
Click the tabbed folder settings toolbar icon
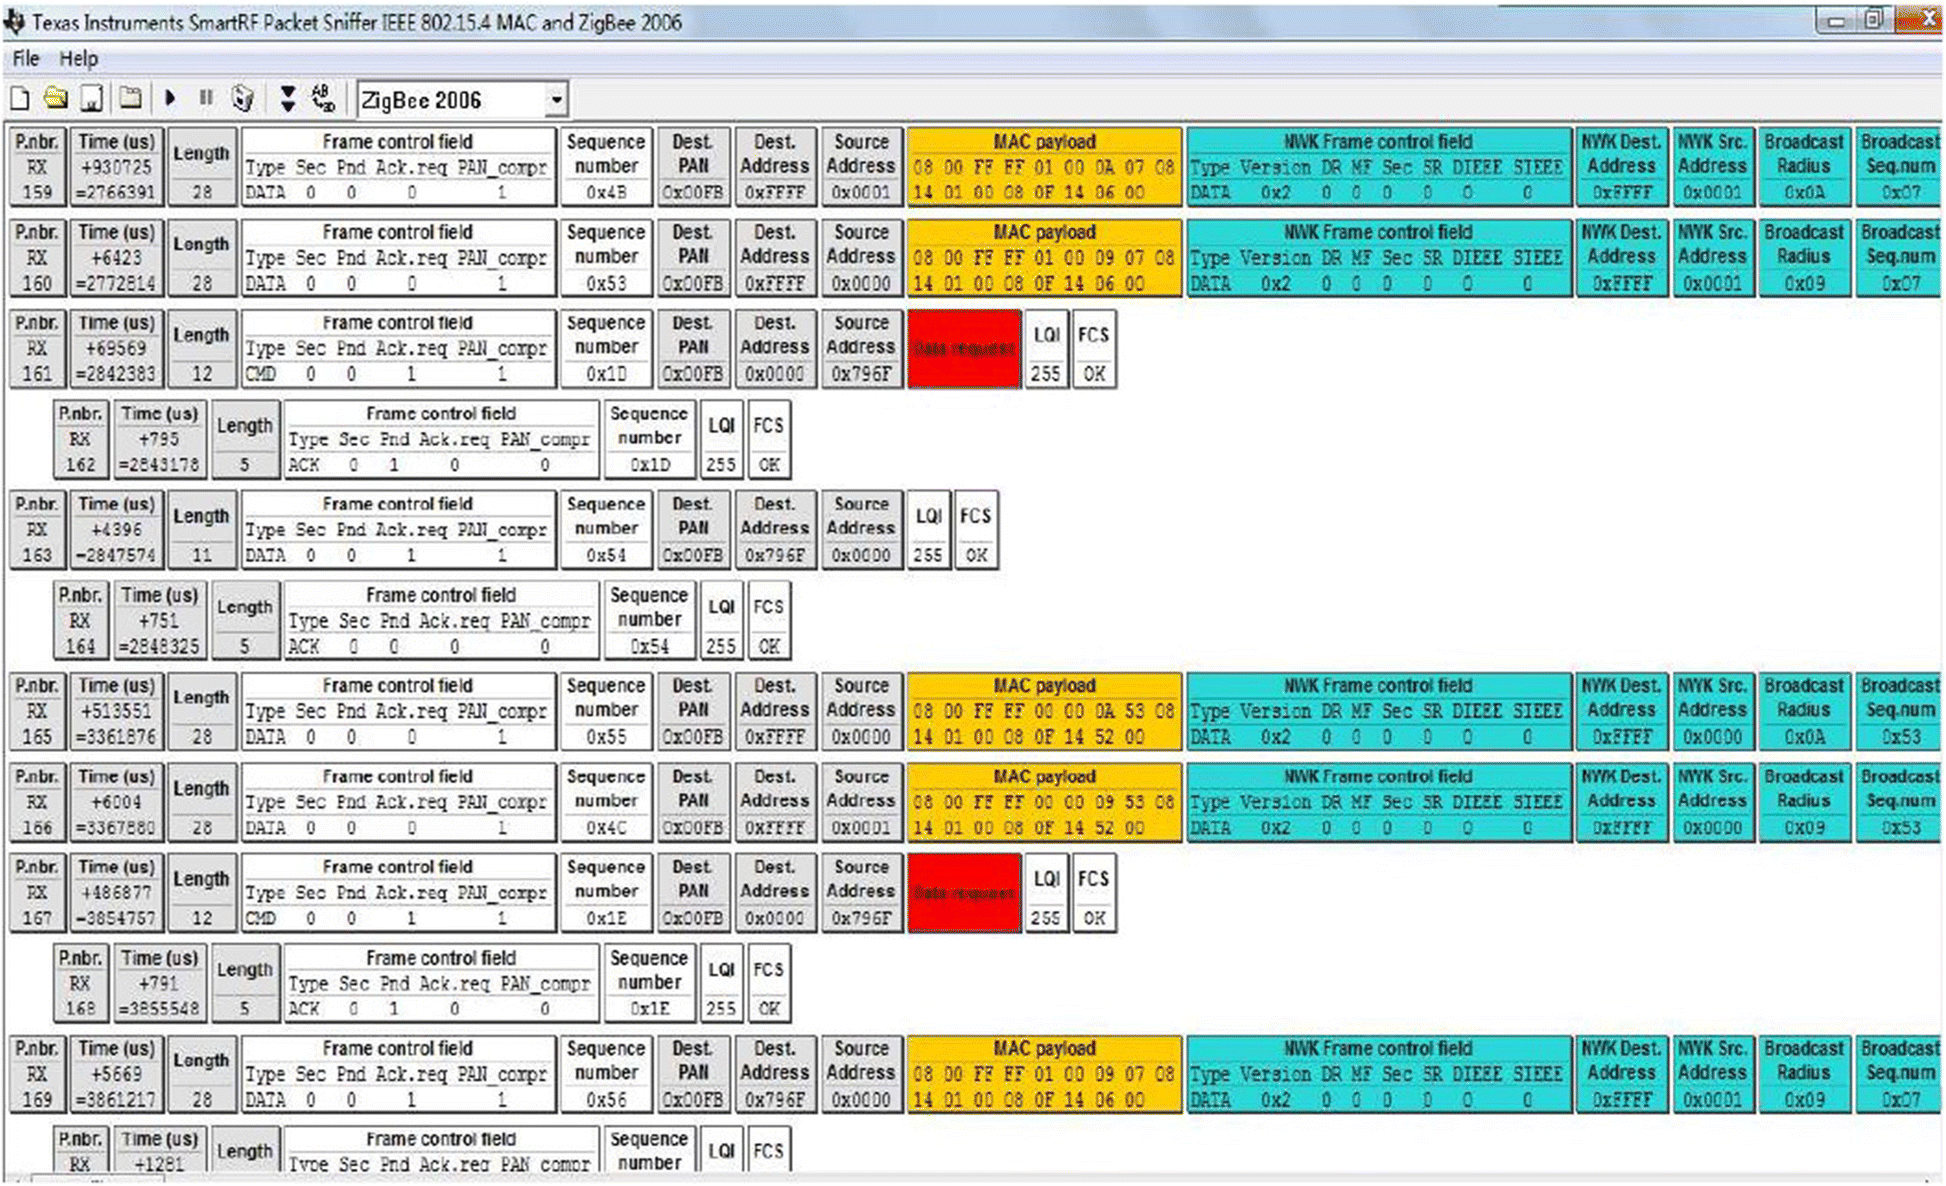click(130, 98)
